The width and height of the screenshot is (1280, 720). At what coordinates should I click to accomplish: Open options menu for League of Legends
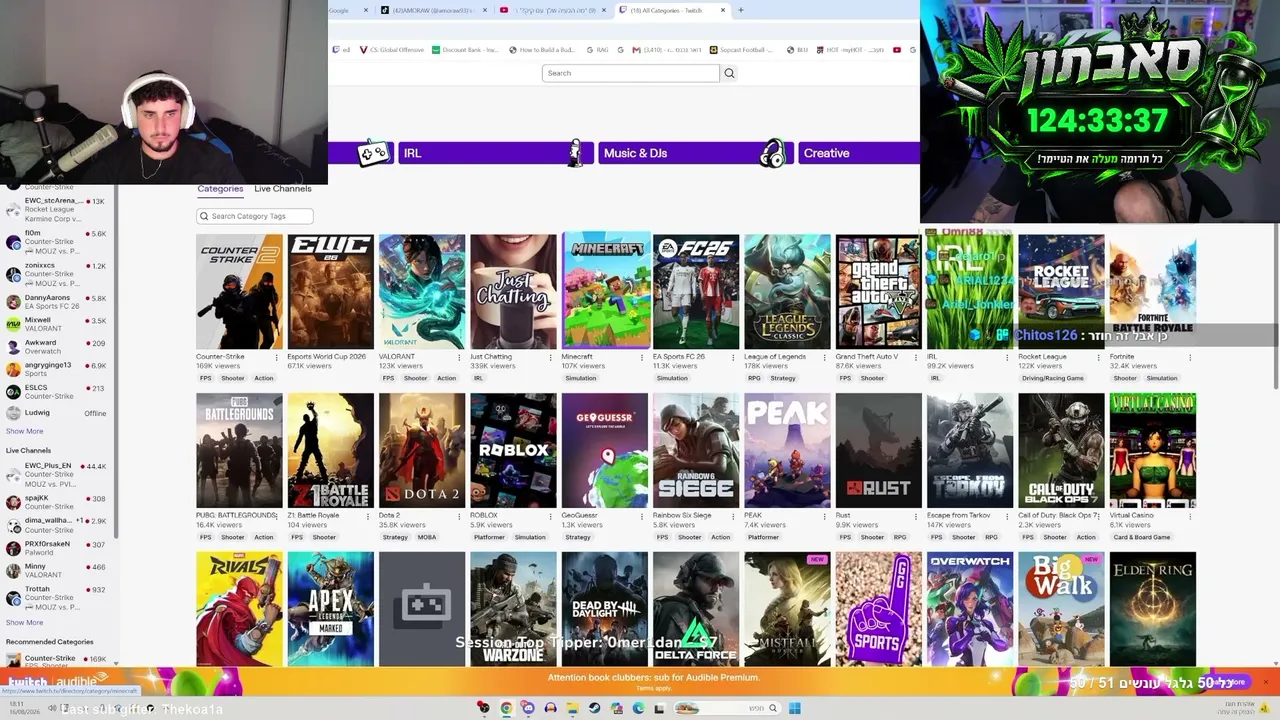click(825, 357)
